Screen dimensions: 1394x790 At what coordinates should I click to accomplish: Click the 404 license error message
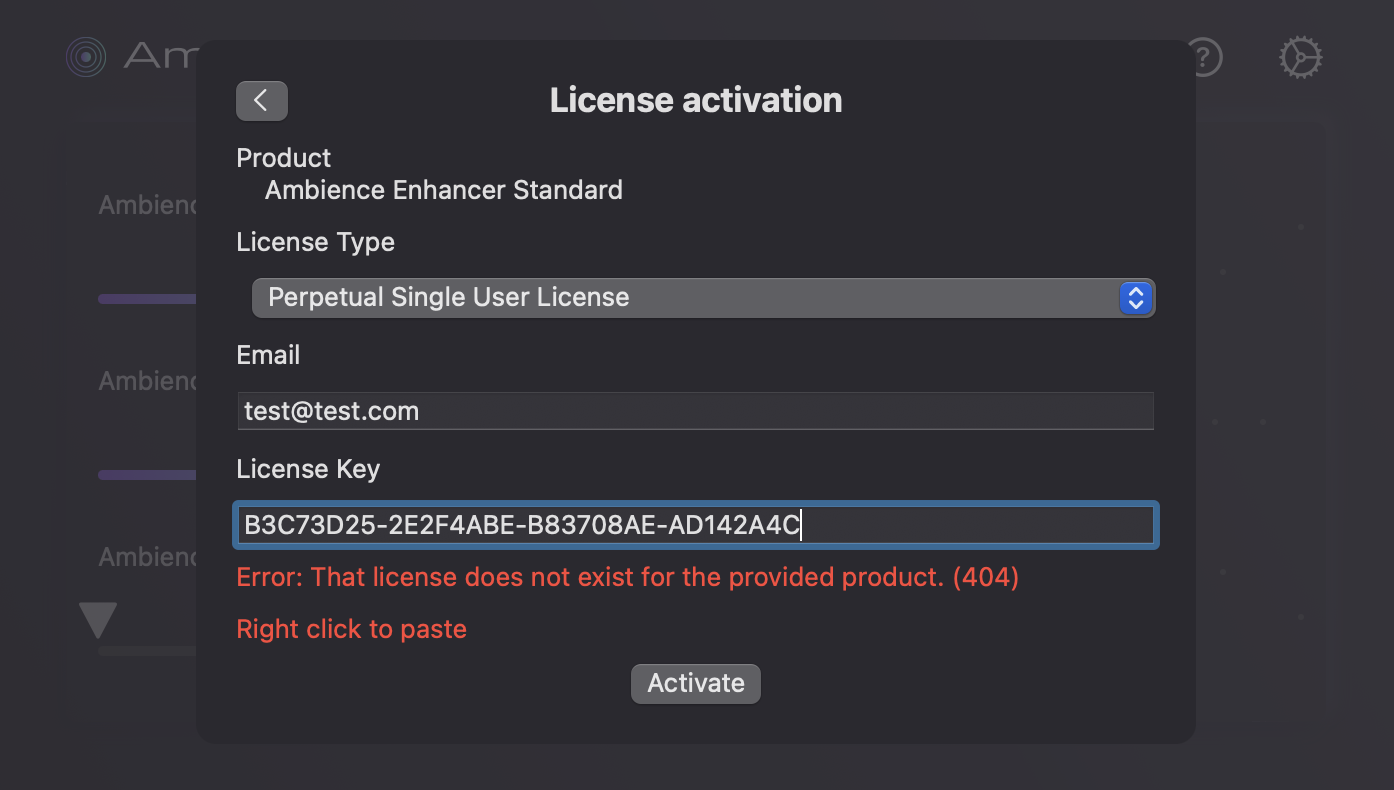pyautogui.click(x=626, y=577)
